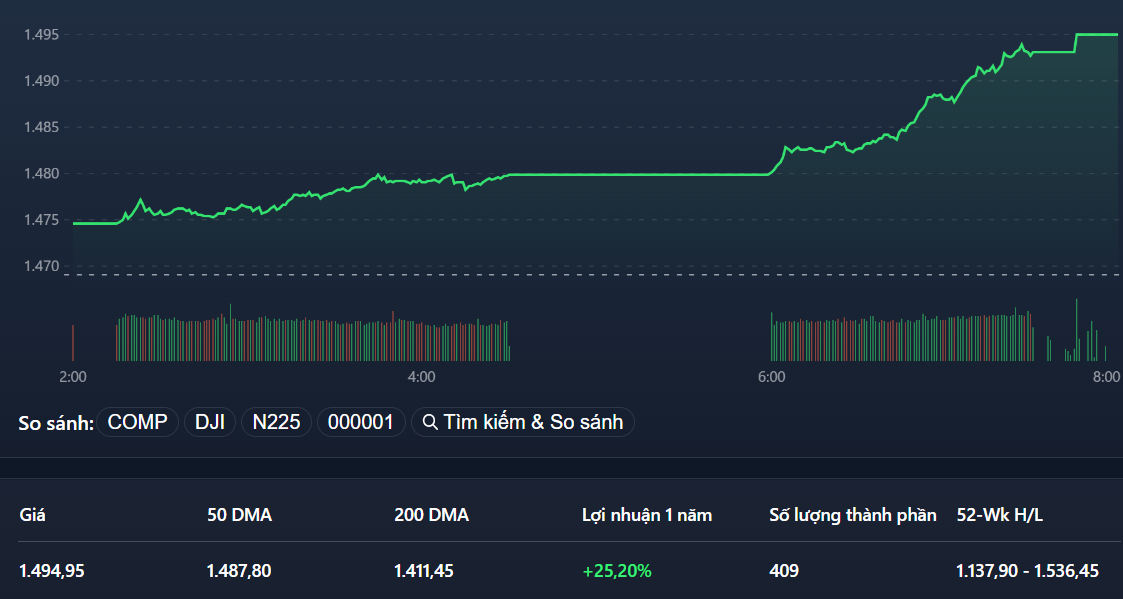Click the Giá value 1.494,95
The image size is (1123, 599).
(x=52, y=571)
